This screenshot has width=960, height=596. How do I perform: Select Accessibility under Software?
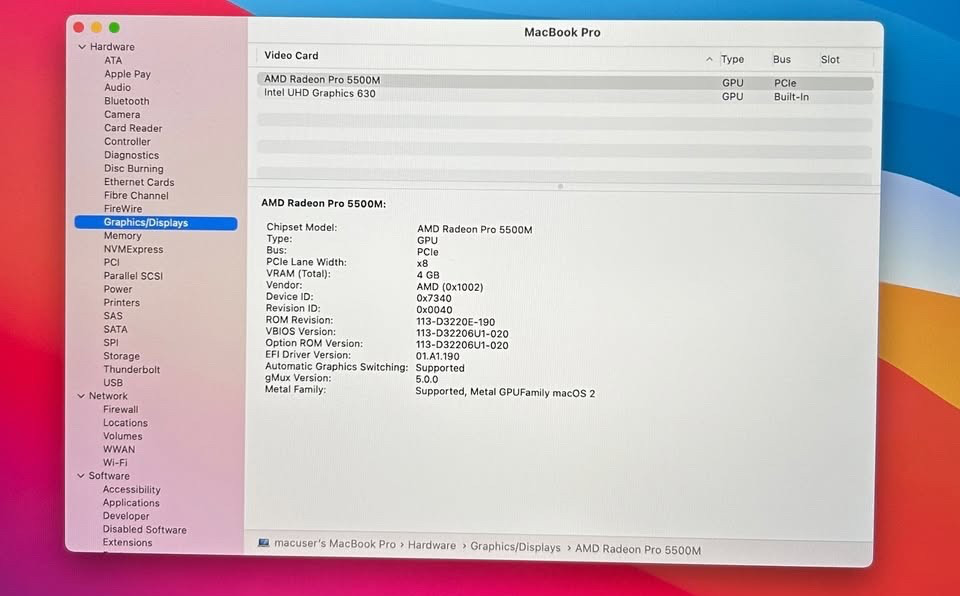pyautogui.click(x=132, y=490)
